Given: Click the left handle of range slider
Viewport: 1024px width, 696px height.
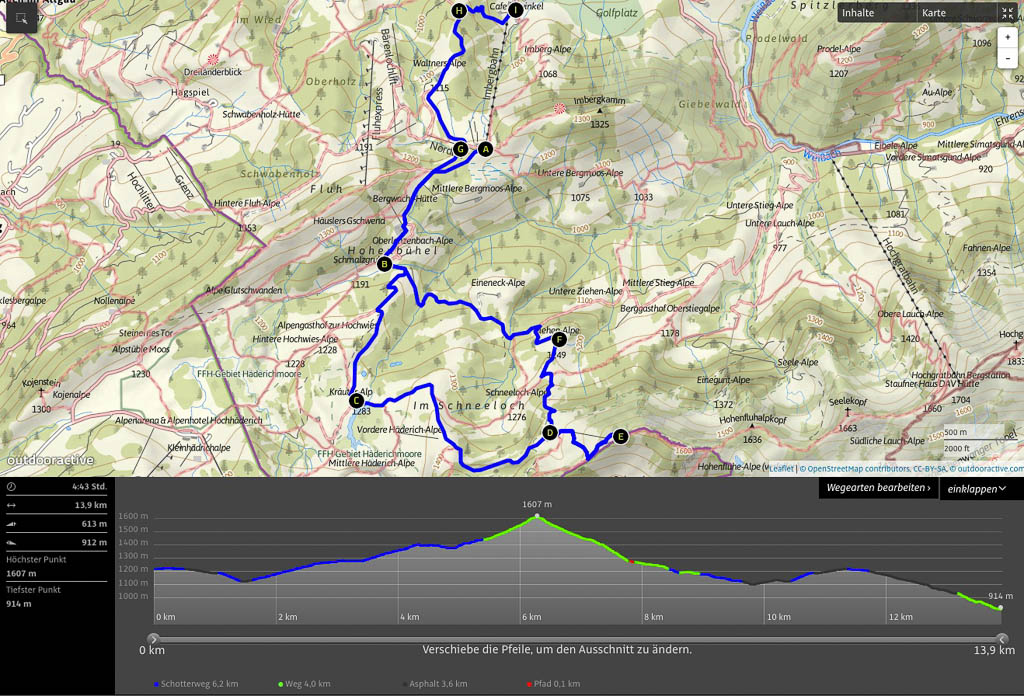Looking at the screenshot, I should (153, 638).
